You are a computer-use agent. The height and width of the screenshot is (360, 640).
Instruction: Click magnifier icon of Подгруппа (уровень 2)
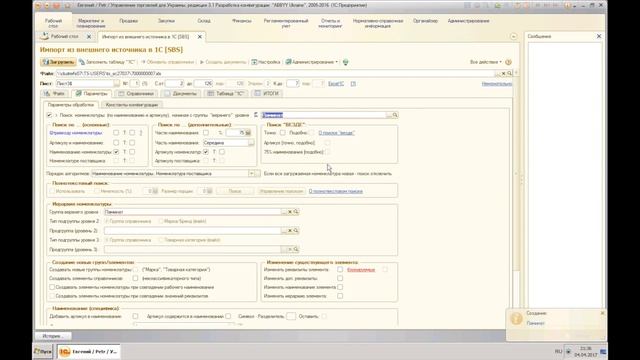click(296, 231)
